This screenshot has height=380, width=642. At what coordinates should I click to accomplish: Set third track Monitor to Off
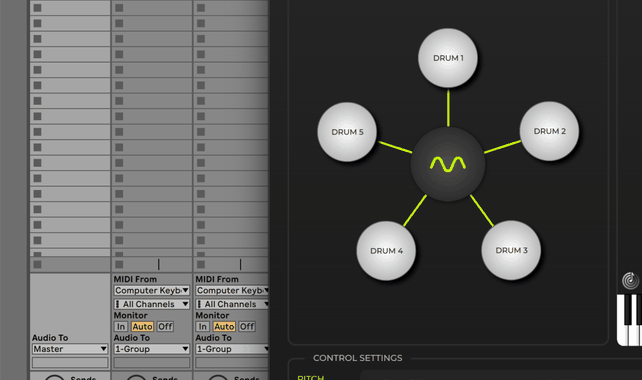(247, 326)
